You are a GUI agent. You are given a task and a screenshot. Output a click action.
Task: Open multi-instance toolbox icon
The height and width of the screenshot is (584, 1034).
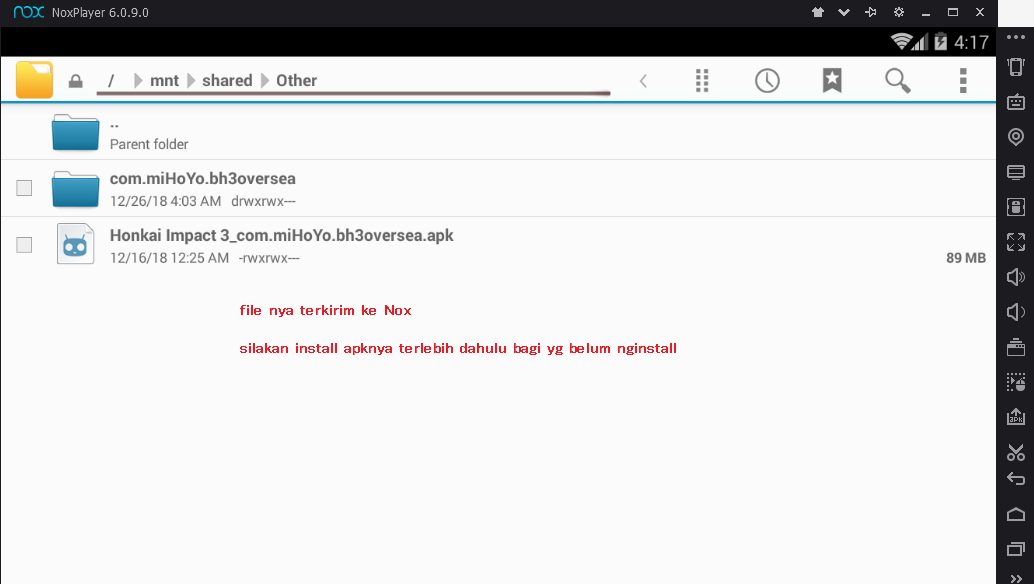(x=1016, y=347)
